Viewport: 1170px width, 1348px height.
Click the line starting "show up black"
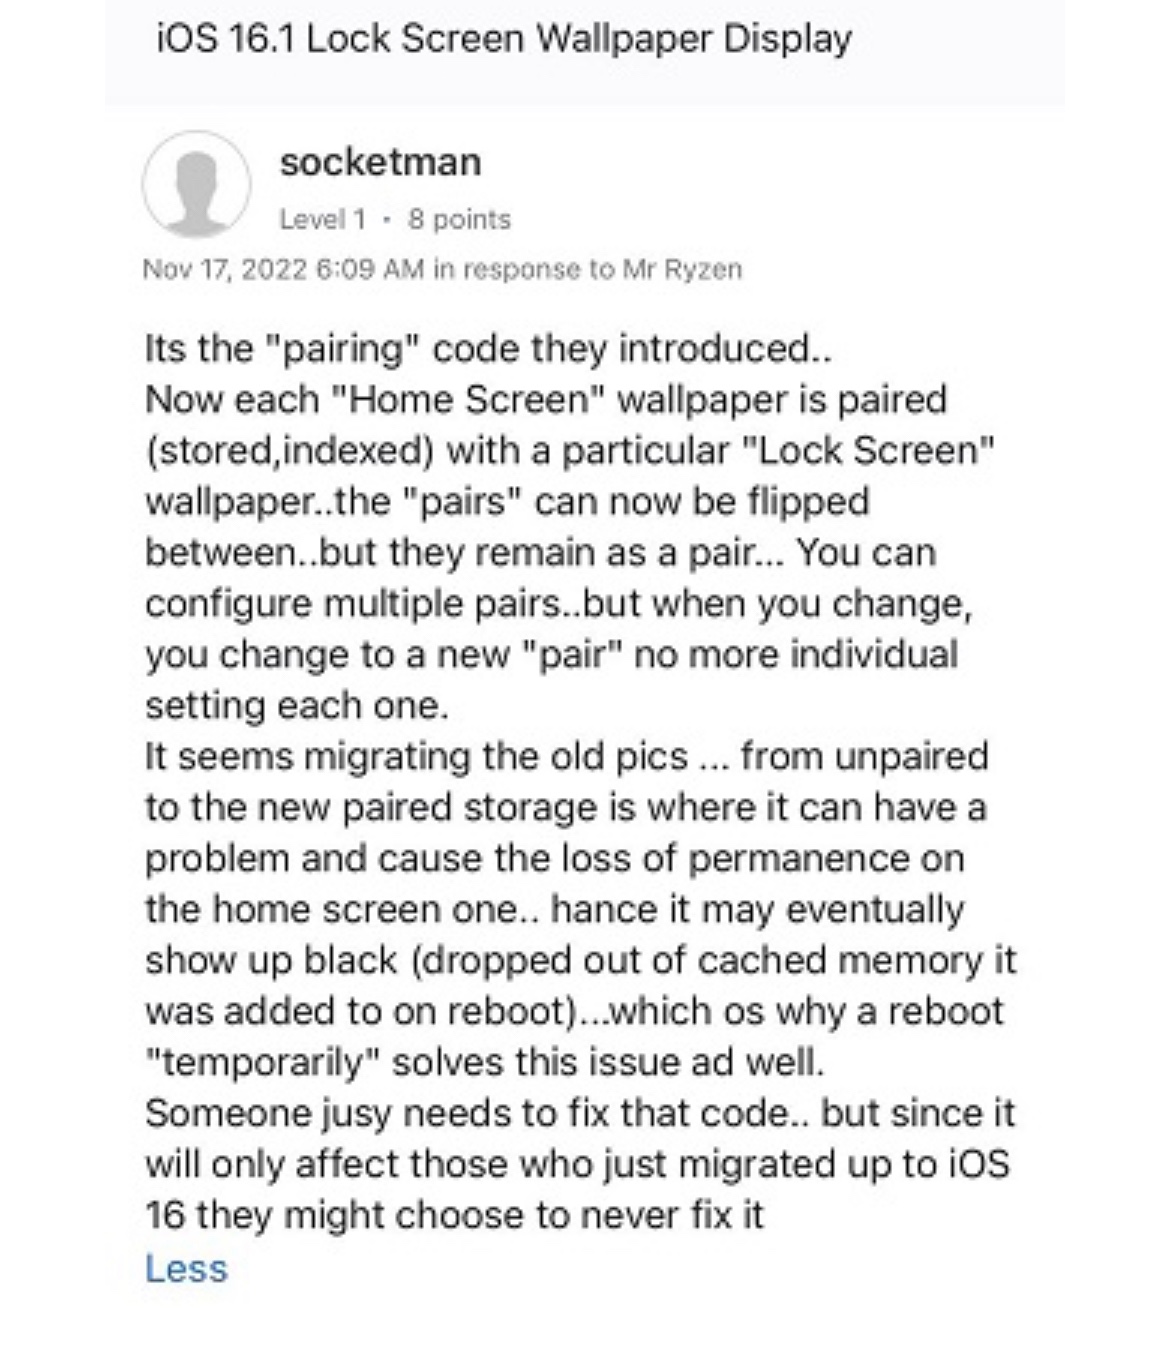[x=580, y=961]
